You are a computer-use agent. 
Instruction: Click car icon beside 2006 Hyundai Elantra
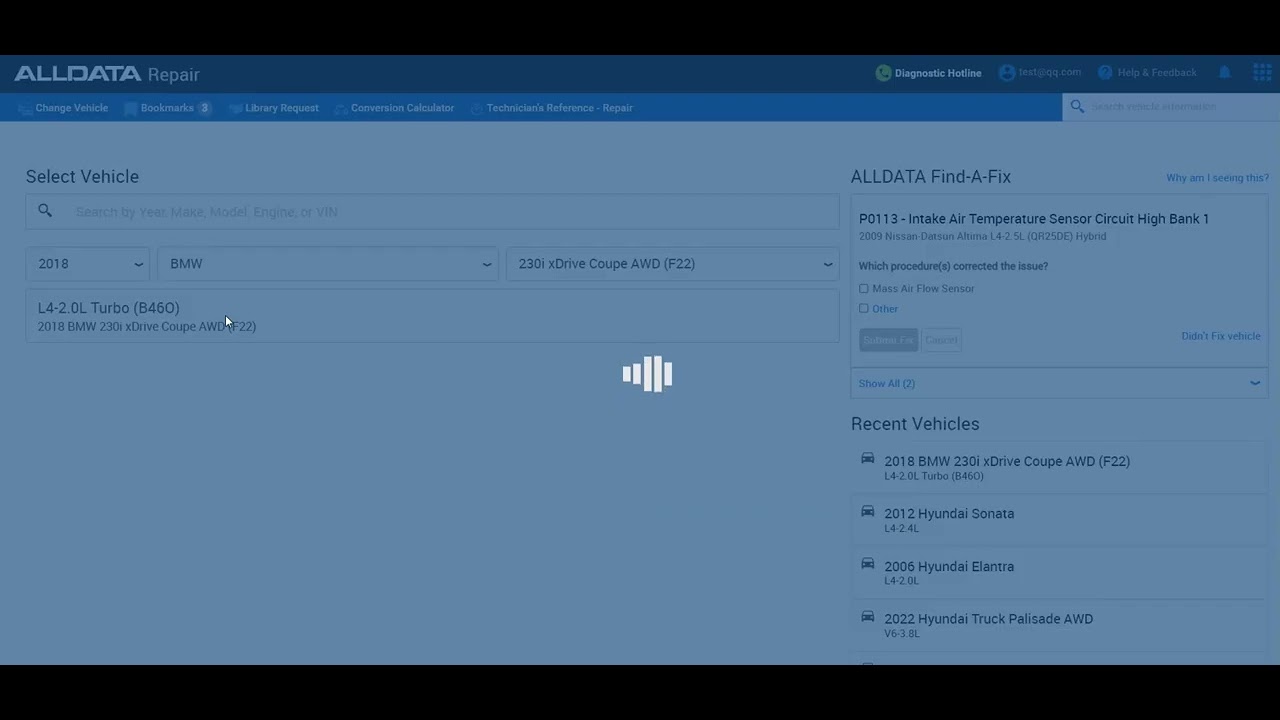coord(867,564)
